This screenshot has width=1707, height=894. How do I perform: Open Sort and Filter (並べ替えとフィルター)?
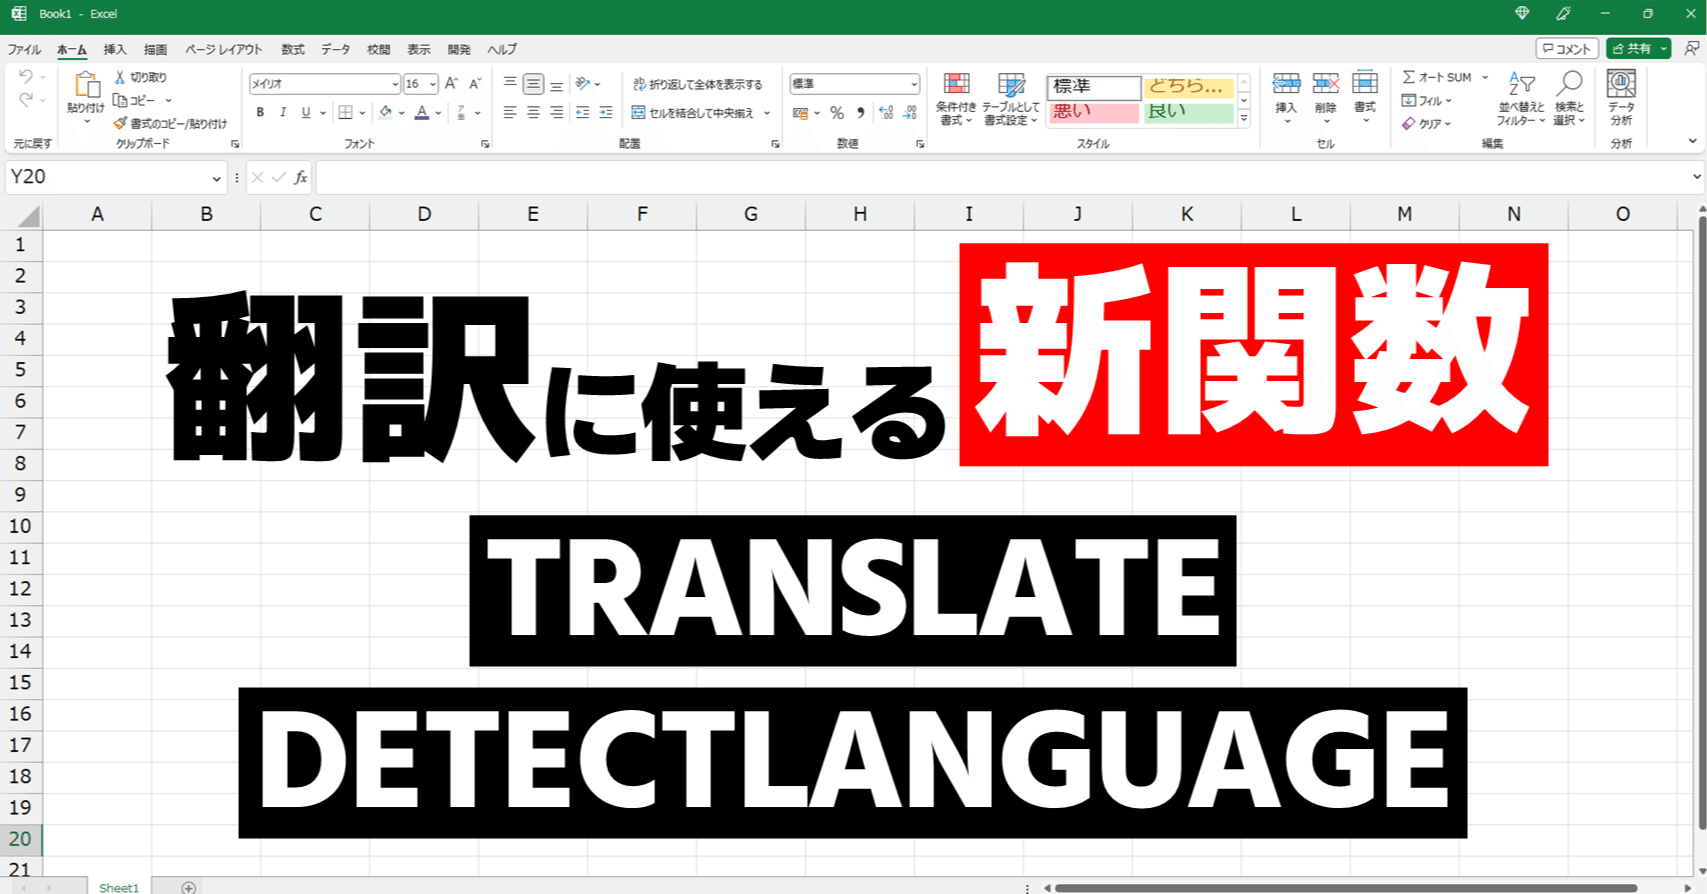1521,99
